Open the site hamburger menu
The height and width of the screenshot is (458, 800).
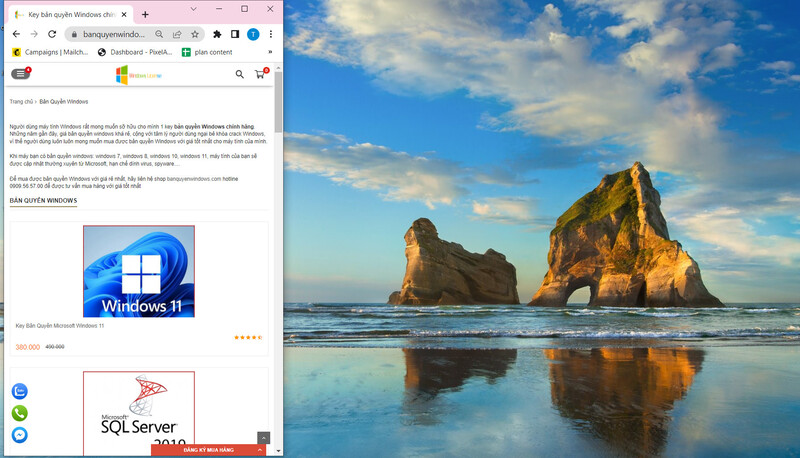click(20, 74)
